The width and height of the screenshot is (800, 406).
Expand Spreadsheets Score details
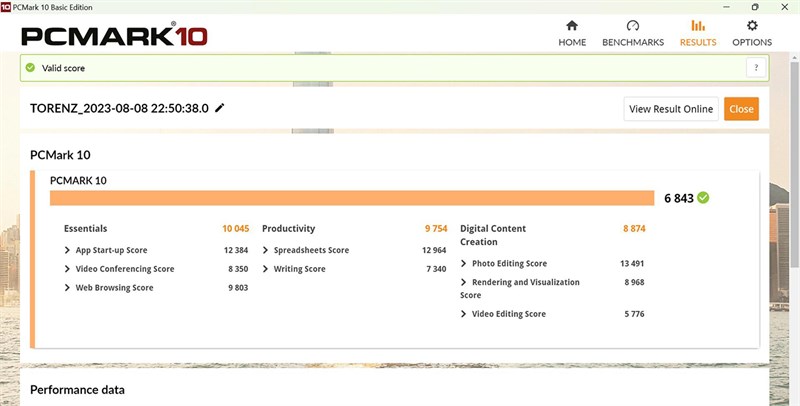pyautogui.click(x=265, y=250)
